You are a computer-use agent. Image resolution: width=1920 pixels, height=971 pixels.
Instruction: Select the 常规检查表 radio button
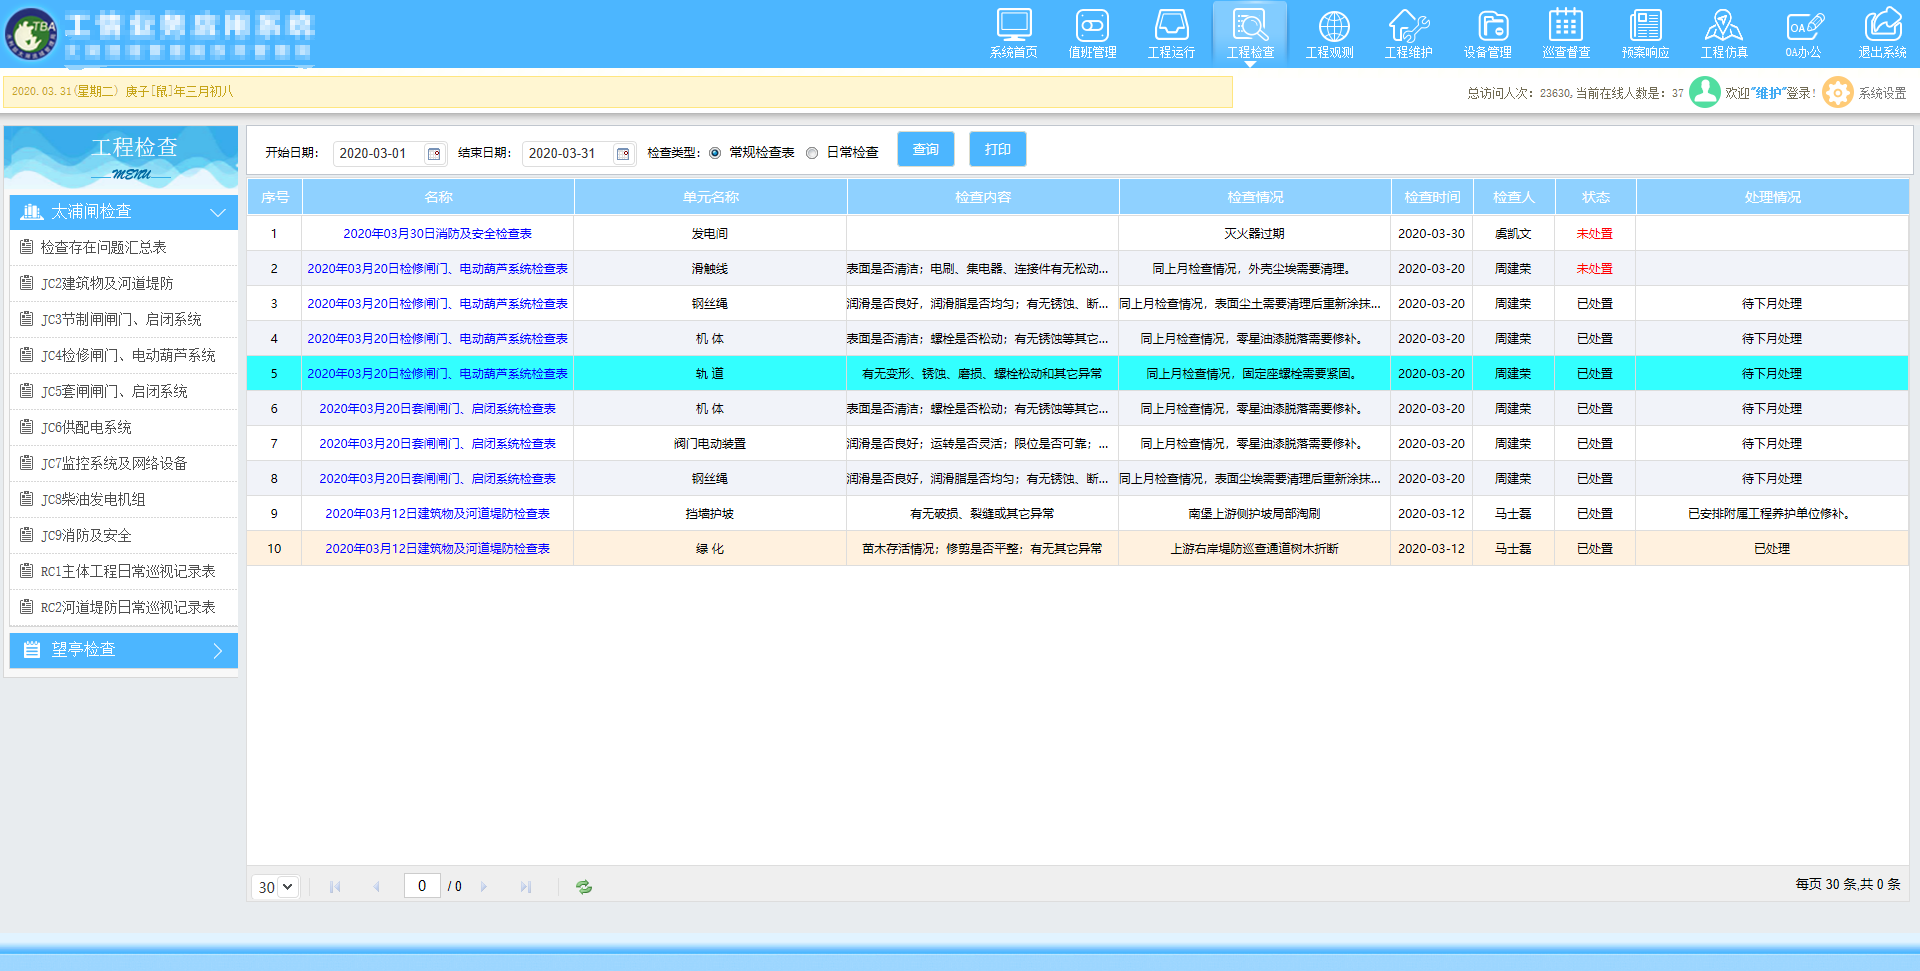[715, 153]
